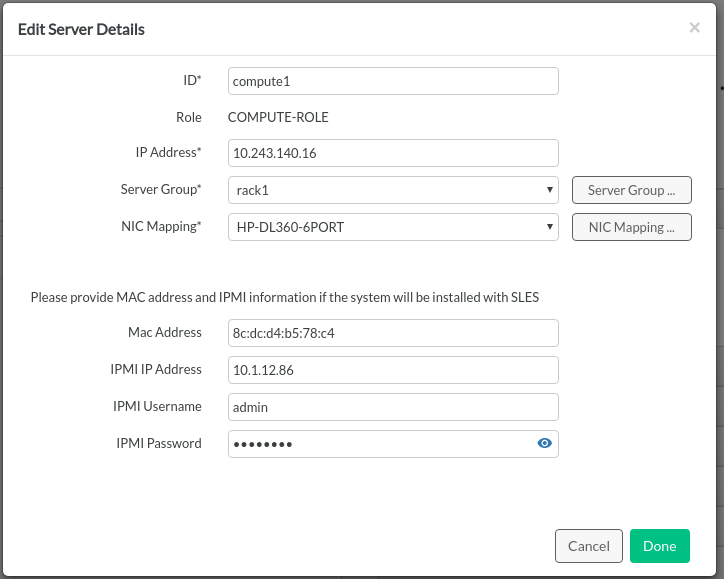Focus the IPMI Username field containing admin
Image resolution: width=724 pixels, height=579 pixels.
coord(392,407)
